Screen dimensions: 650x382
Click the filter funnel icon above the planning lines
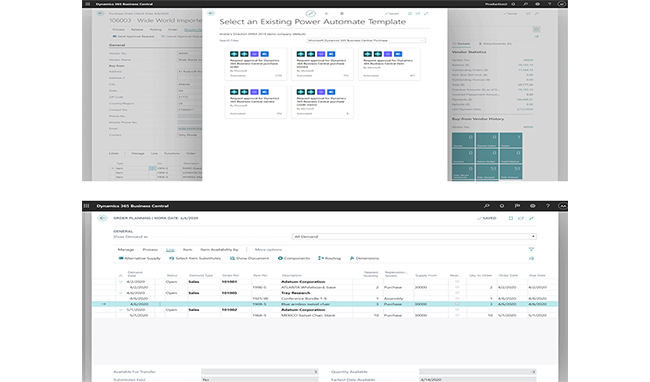click(x=531, y=249)
